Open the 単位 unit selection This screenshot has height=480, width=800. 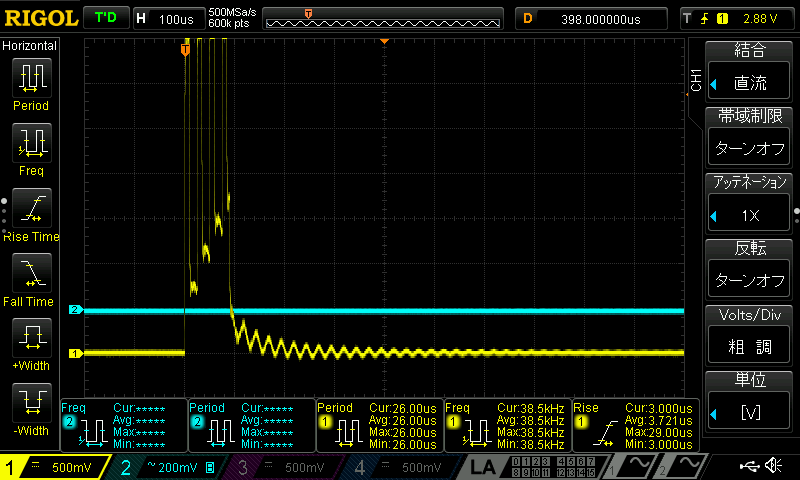[x=750, y=401]
